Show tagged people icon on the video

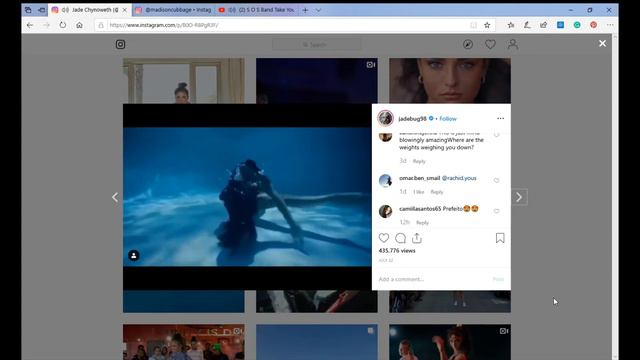click(x=133, y=256)
